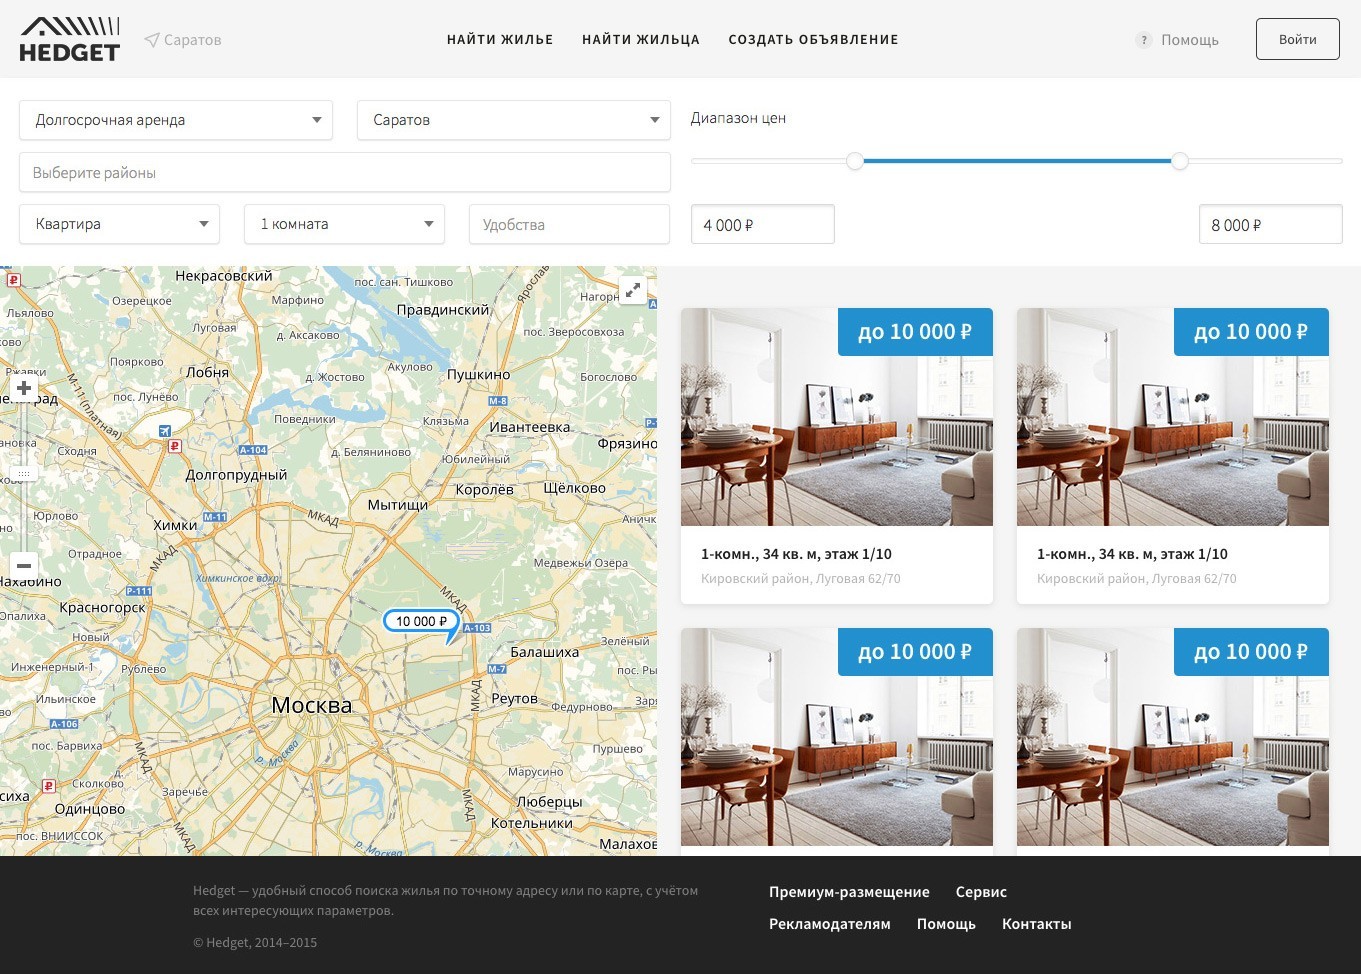
Task: Open the НАЙТИ ЖИЛЬЕ menu item
Action: point(500,40)
